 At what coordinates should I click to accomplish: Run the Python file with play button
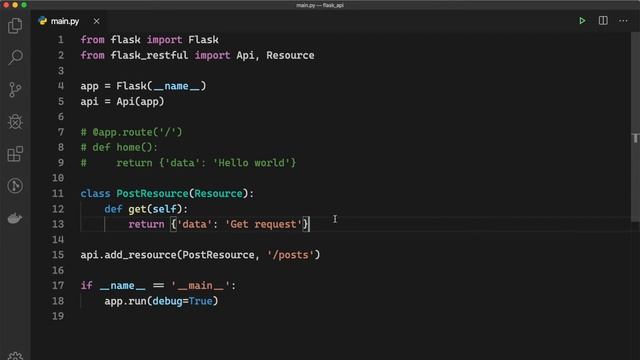[x=582, y=20]
